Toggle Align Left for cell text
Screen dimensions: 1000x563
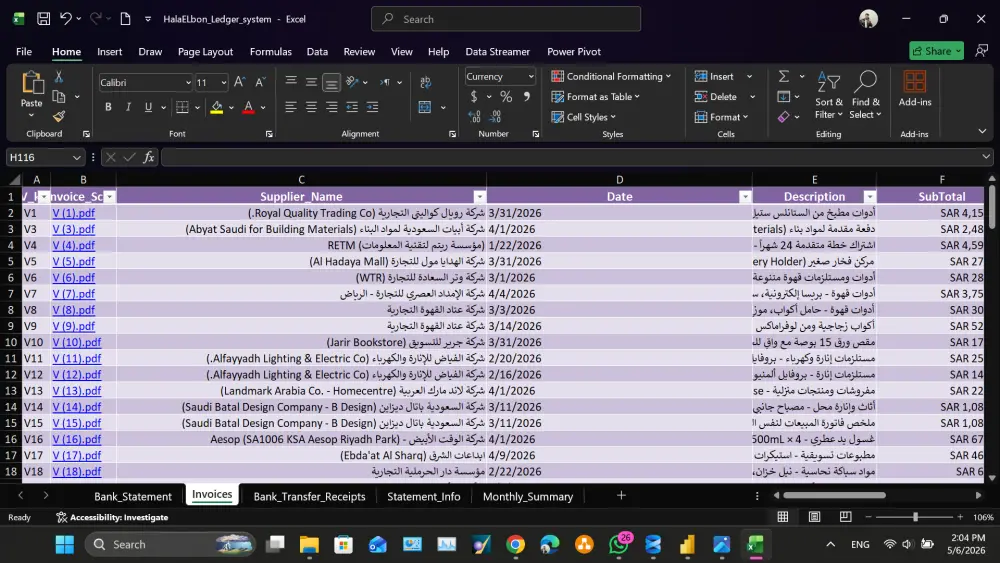coord(291,107)
